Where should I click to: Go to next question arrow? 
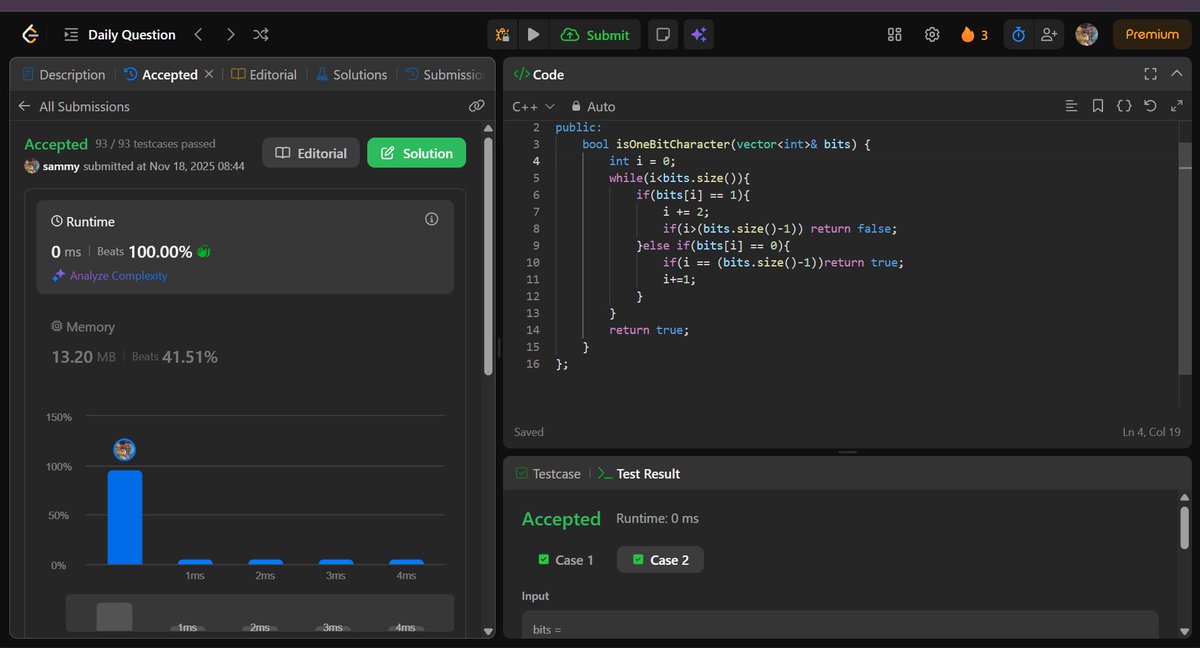click(231, 34)
